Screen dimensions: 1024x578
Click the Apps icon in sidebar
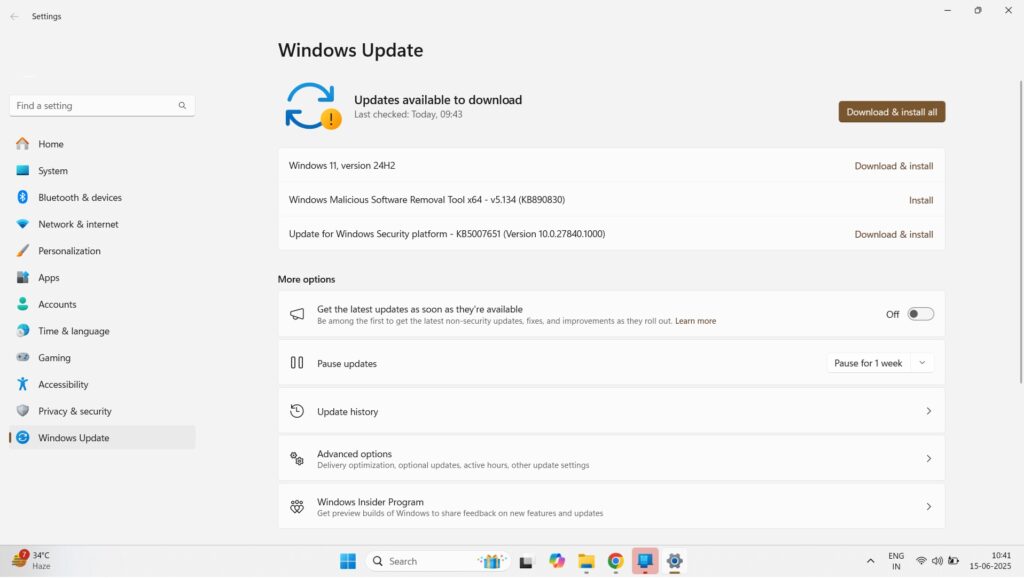click(22, 278)
